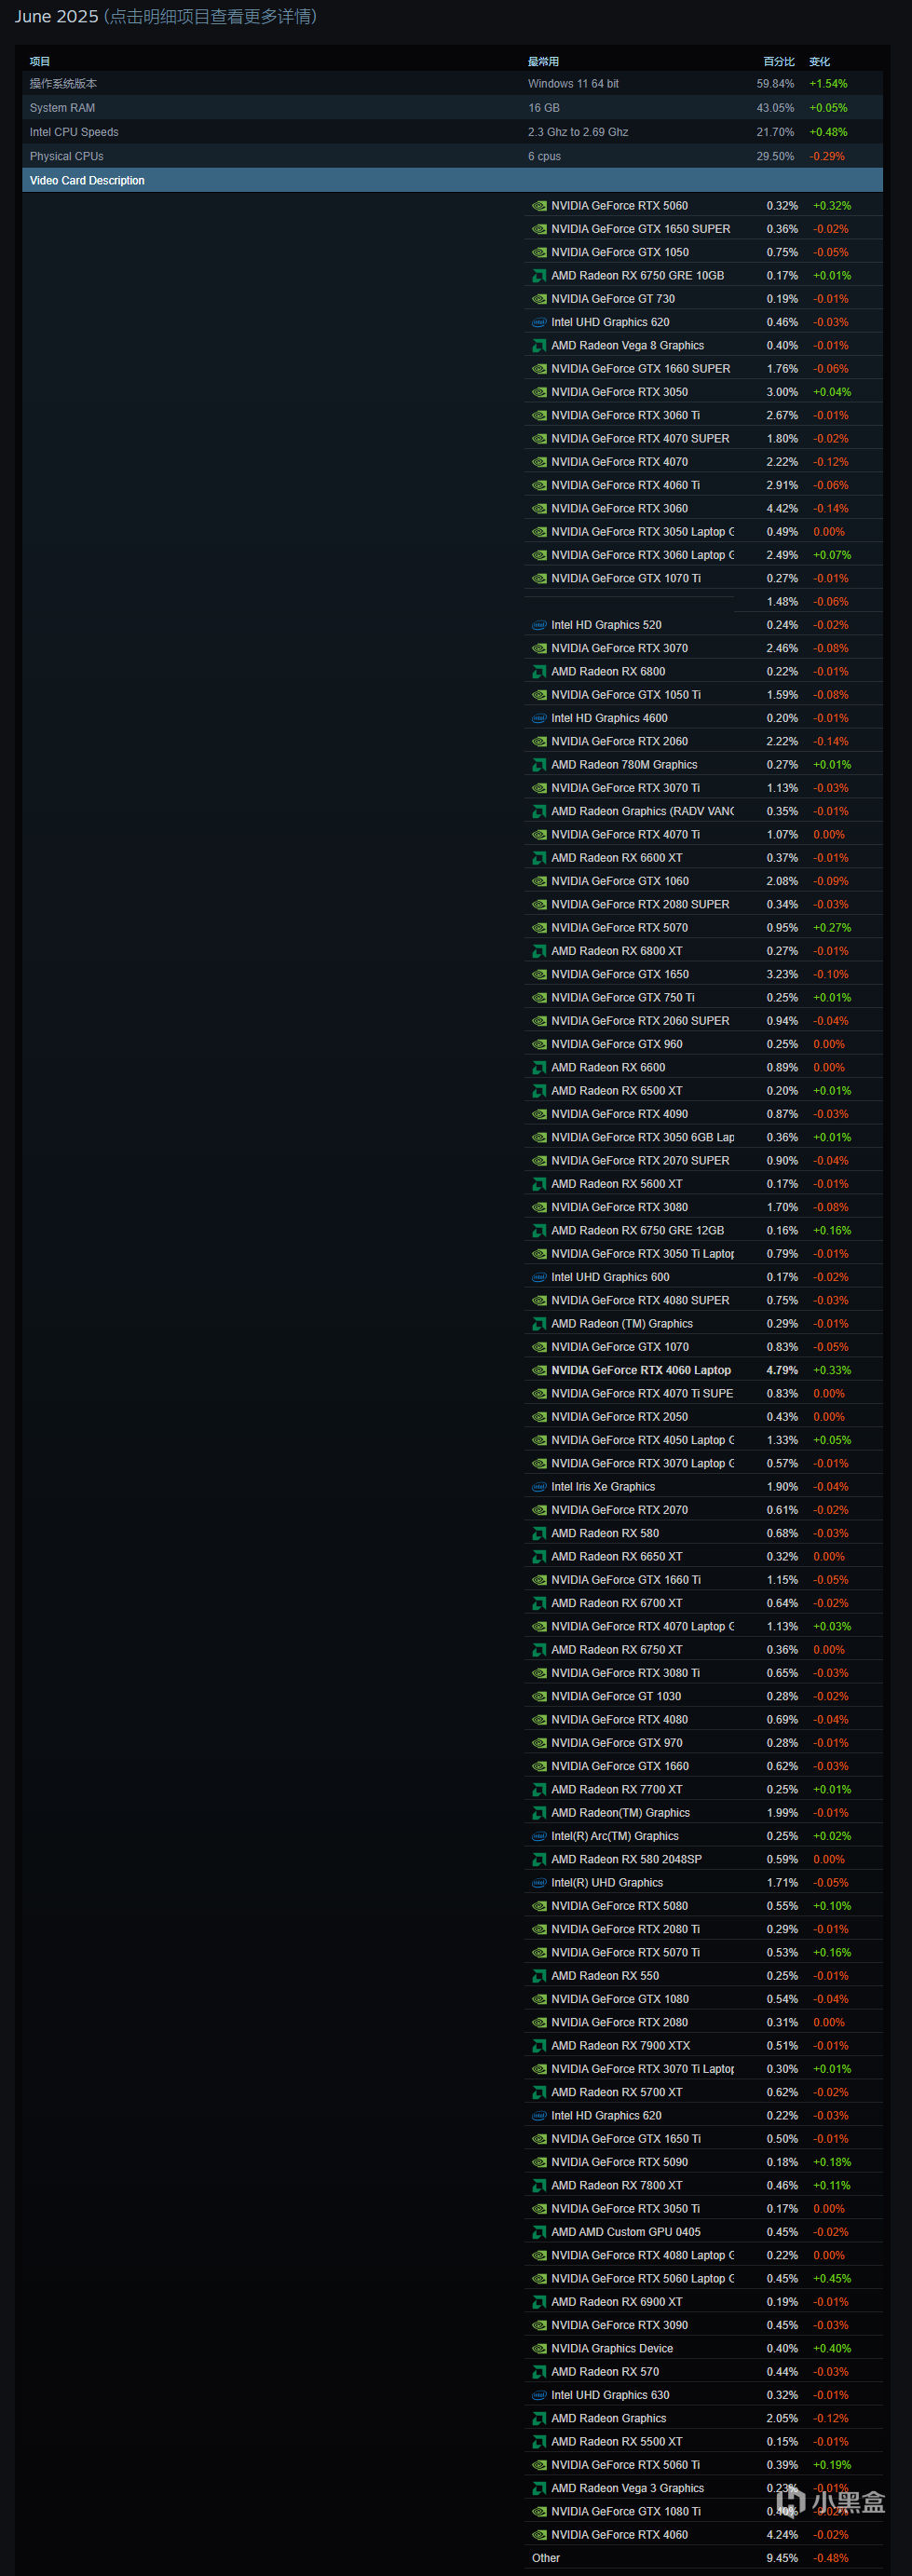This screenshot has width=912, height=2576.
Task: Click the NVIDIA icon beside GeForce RTX 5080
Action: (x=539, y=1906)
